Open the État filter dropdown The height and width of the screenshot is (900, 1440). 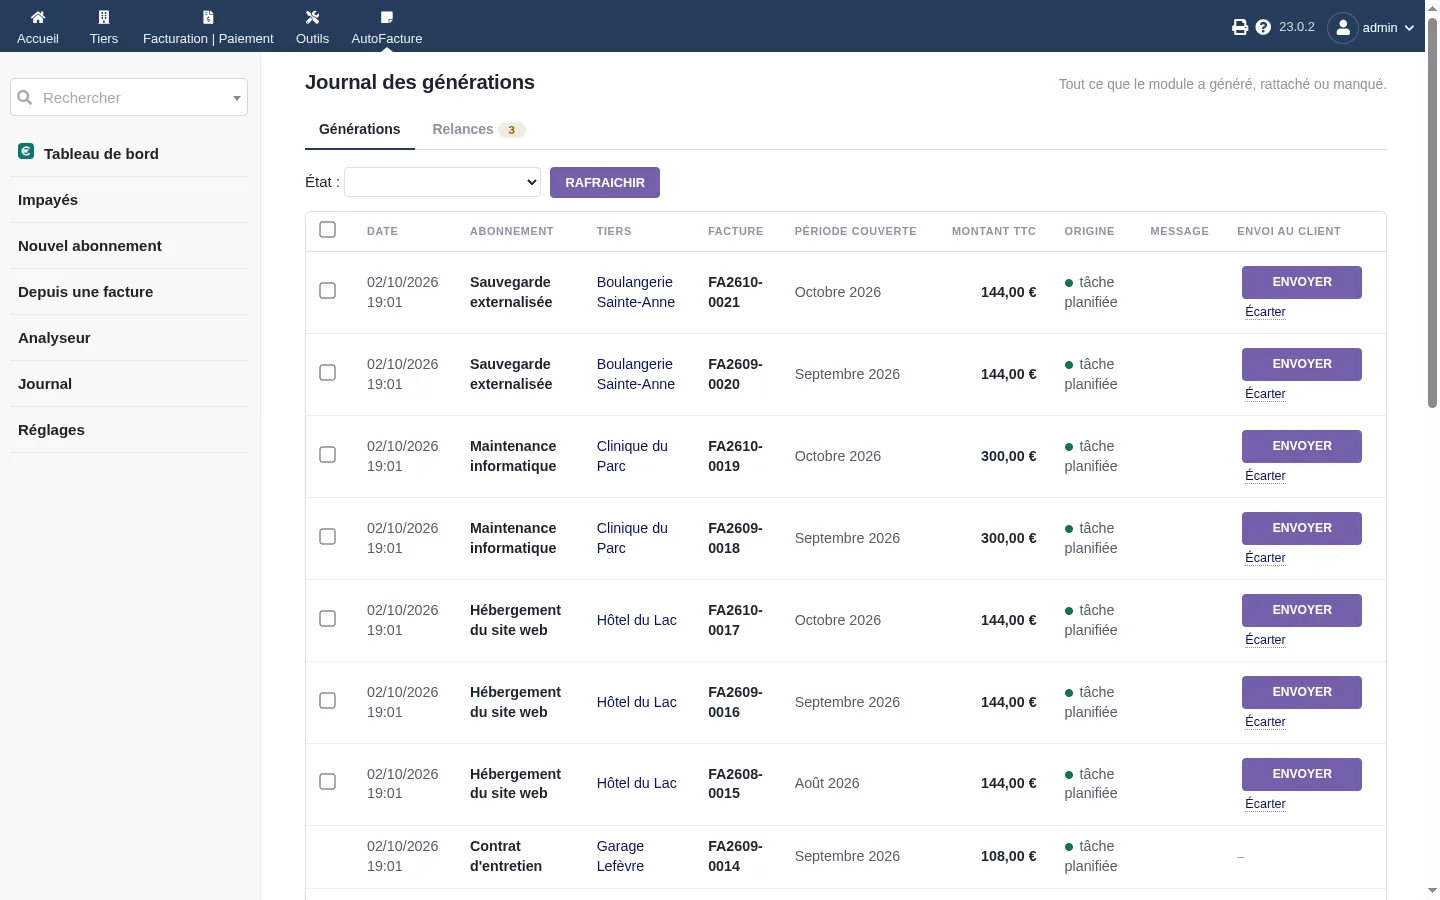pyautogui.click(x=443, y=182)
